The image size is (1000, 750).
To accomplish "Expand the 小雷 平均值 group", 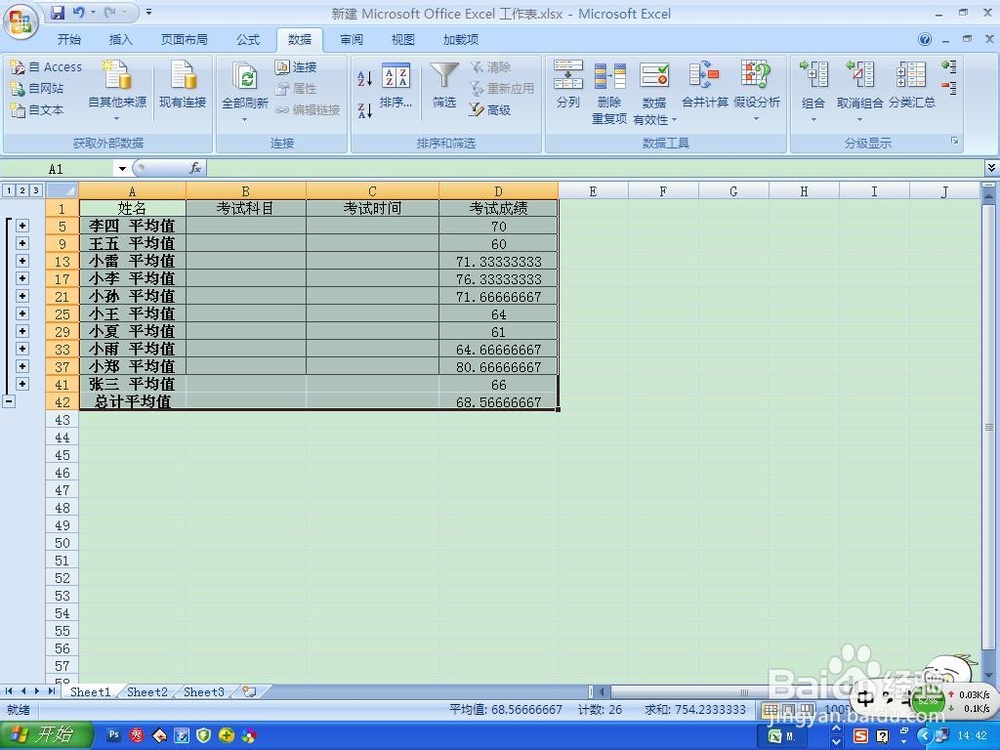I will pos(22,261).
